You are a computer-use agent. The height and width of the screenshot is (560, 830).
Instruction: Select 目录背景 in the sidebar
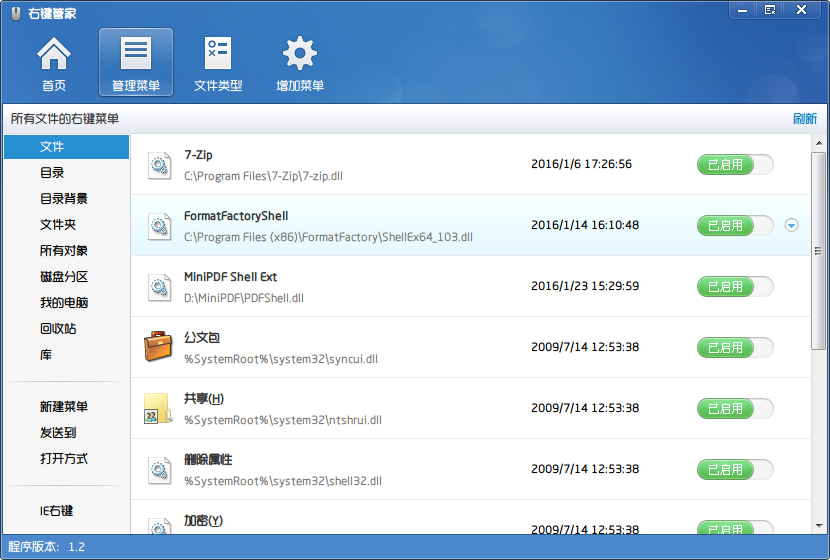pos(67,198)
